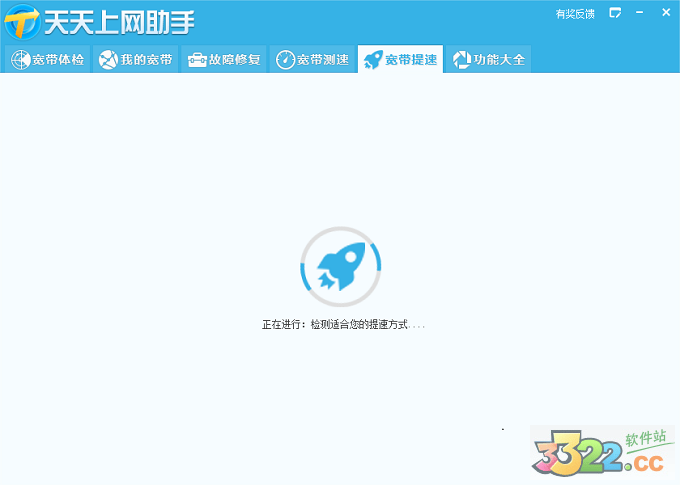Viewport: 680px width, 485px height.
Task: Click the 有奖反馈 feedback link
Action: (x=575, y=14)
